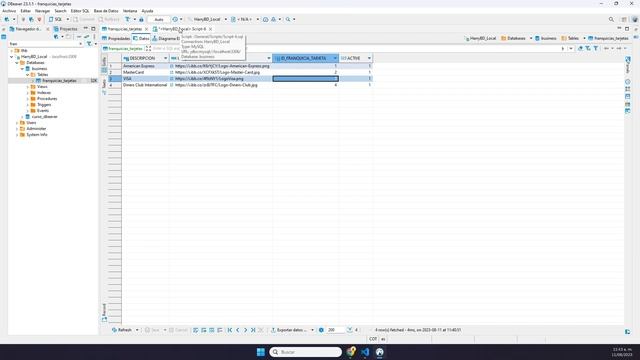Screen dimensions: 640x360
Task: Click the transaction mode filter icon
Action: click(x=127, y=19)
